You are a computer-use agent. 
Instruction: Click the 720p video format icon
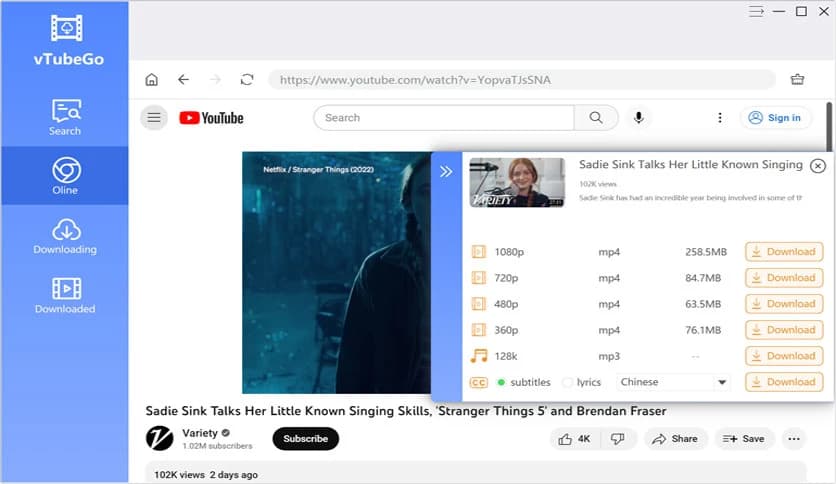tap(479, 278)
